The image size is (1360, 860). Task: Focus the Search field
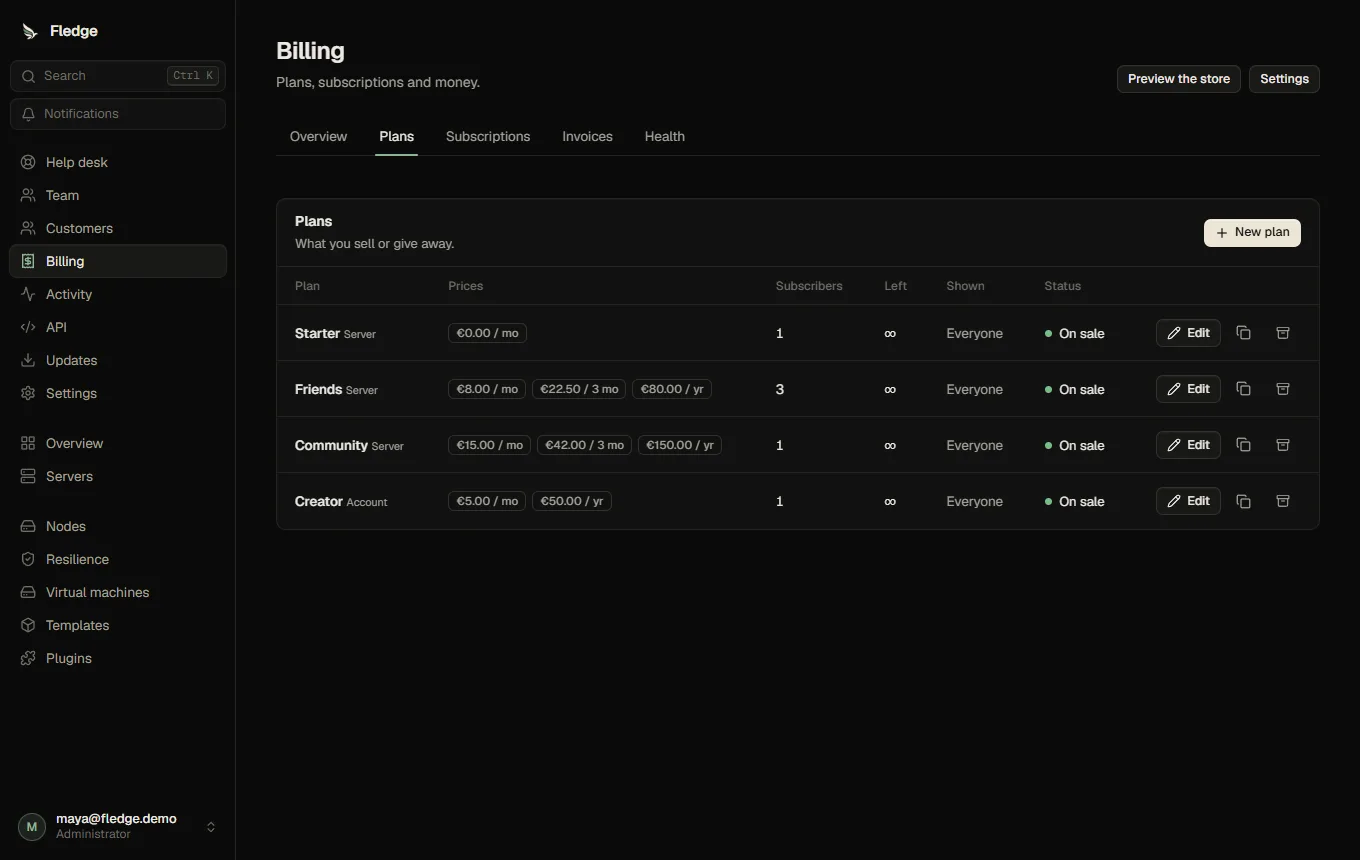pos(118,76)
